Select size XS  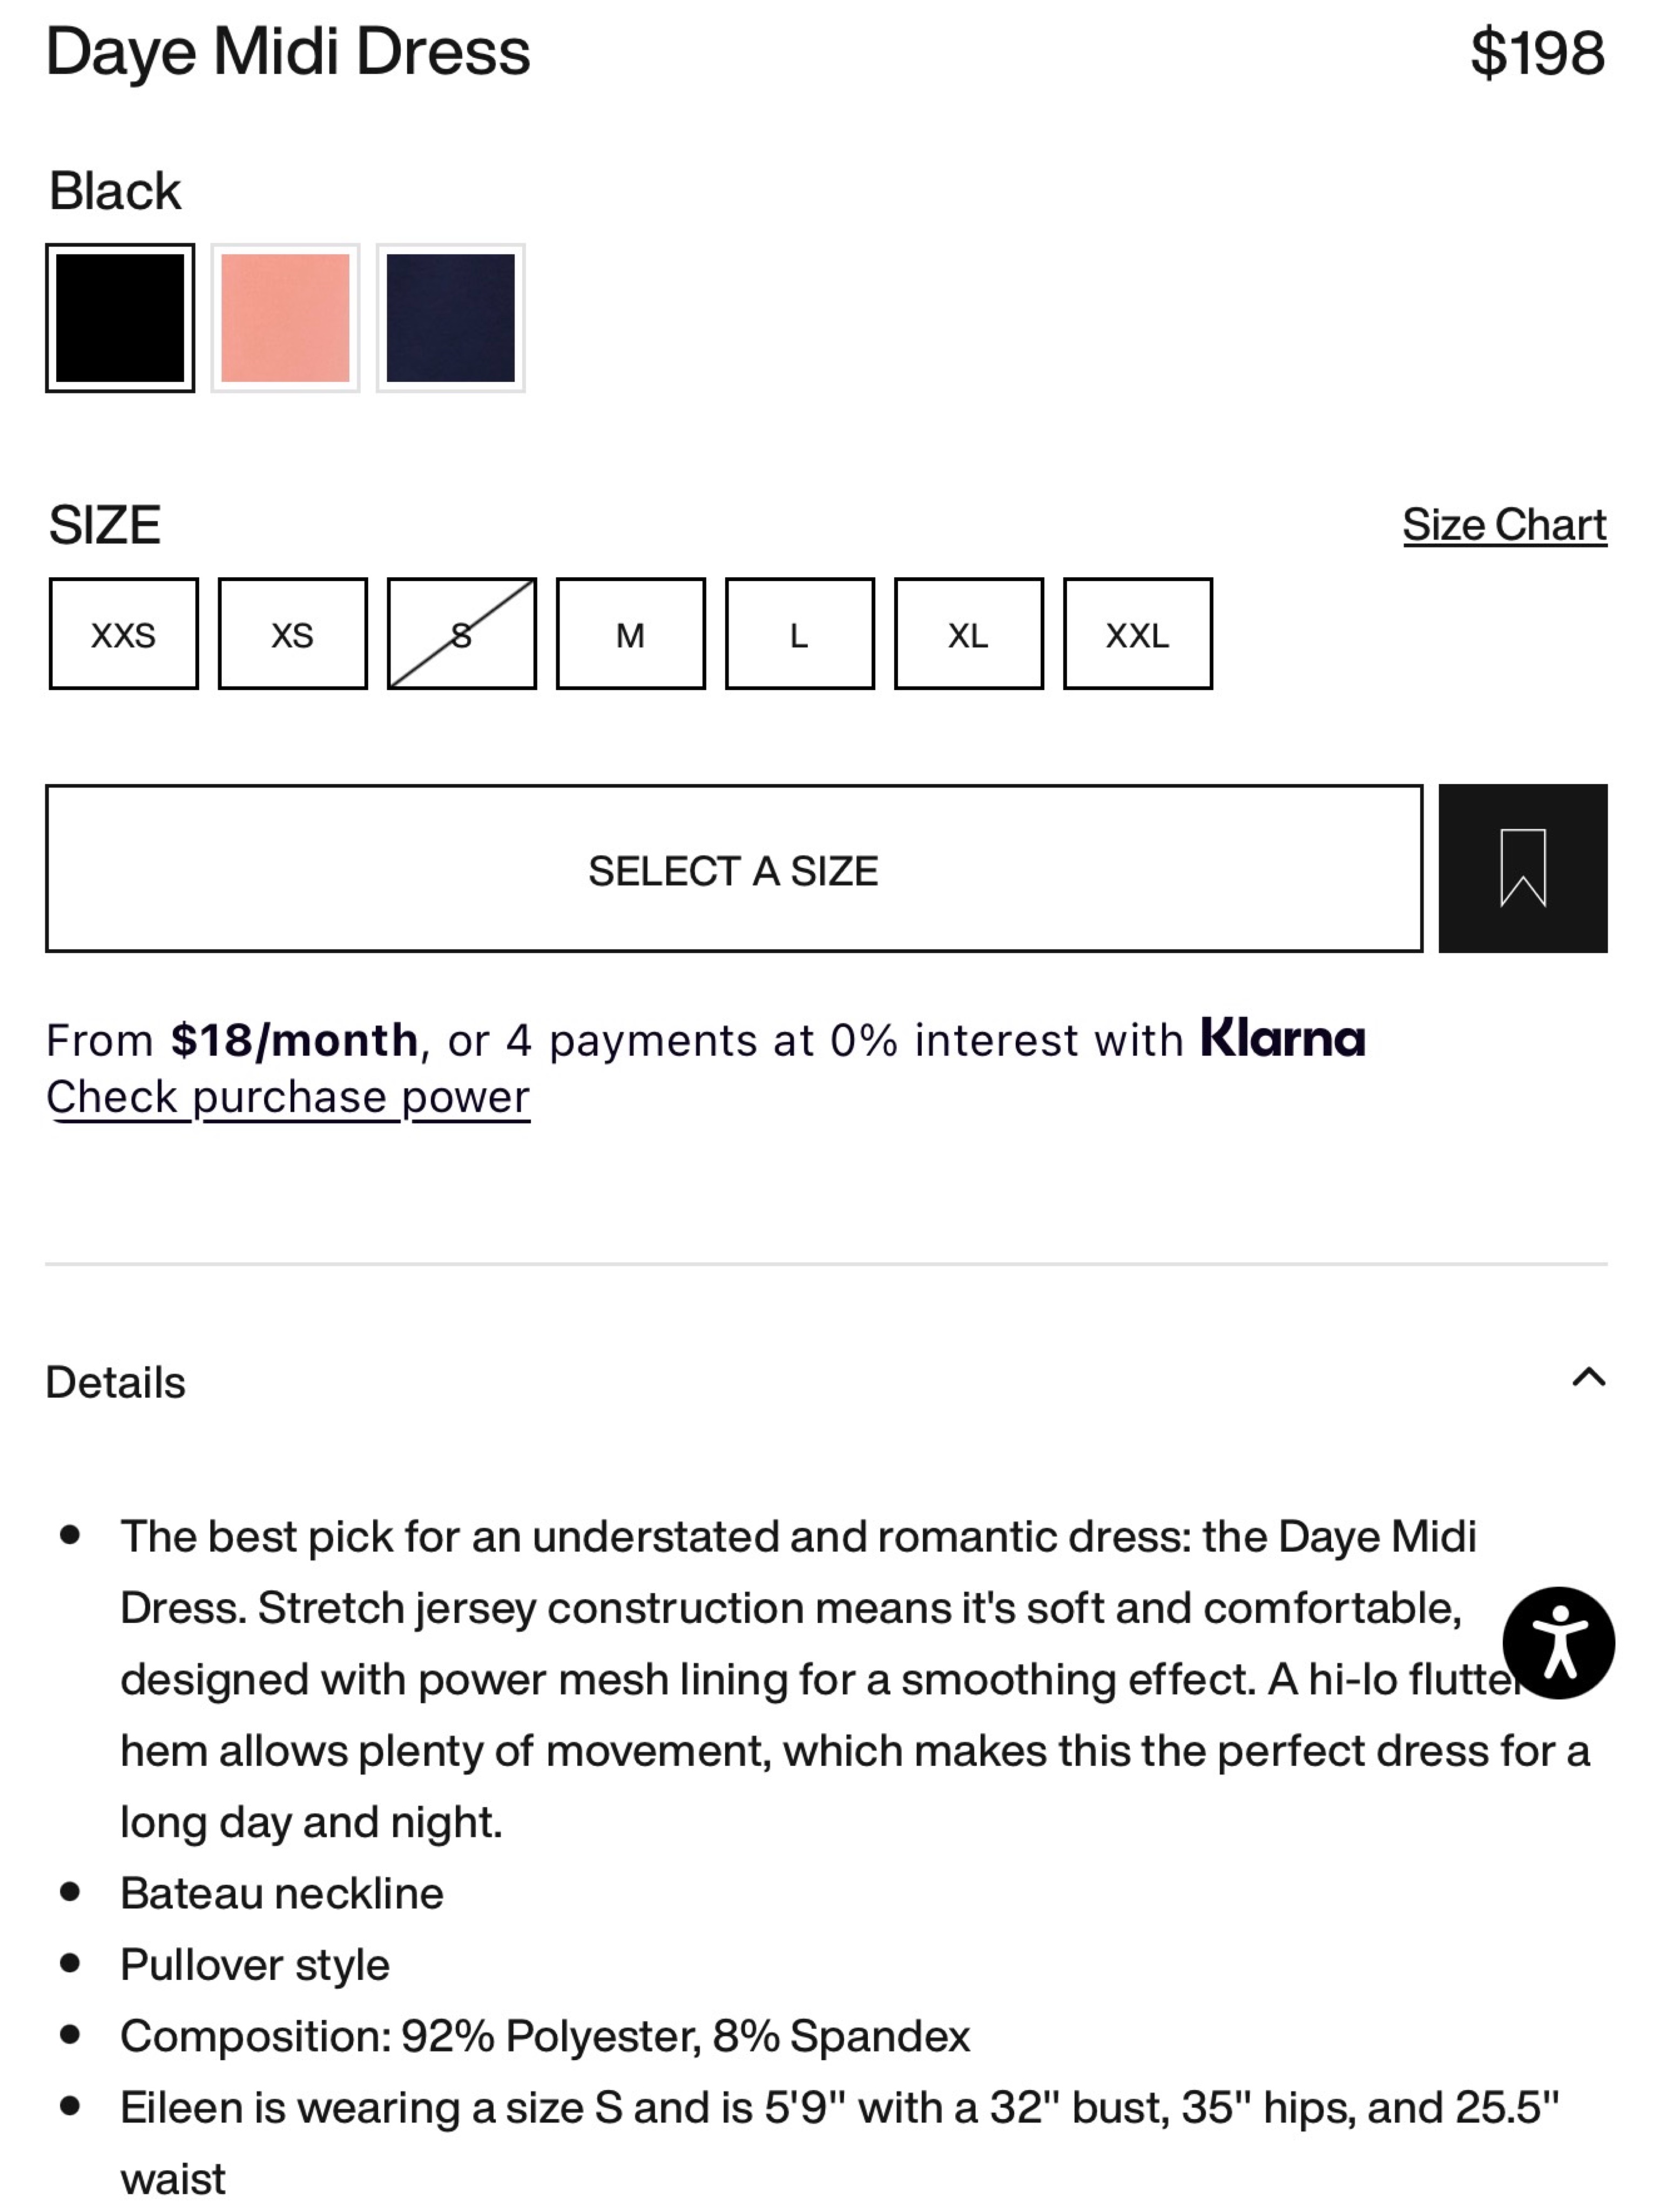[292, 634]
